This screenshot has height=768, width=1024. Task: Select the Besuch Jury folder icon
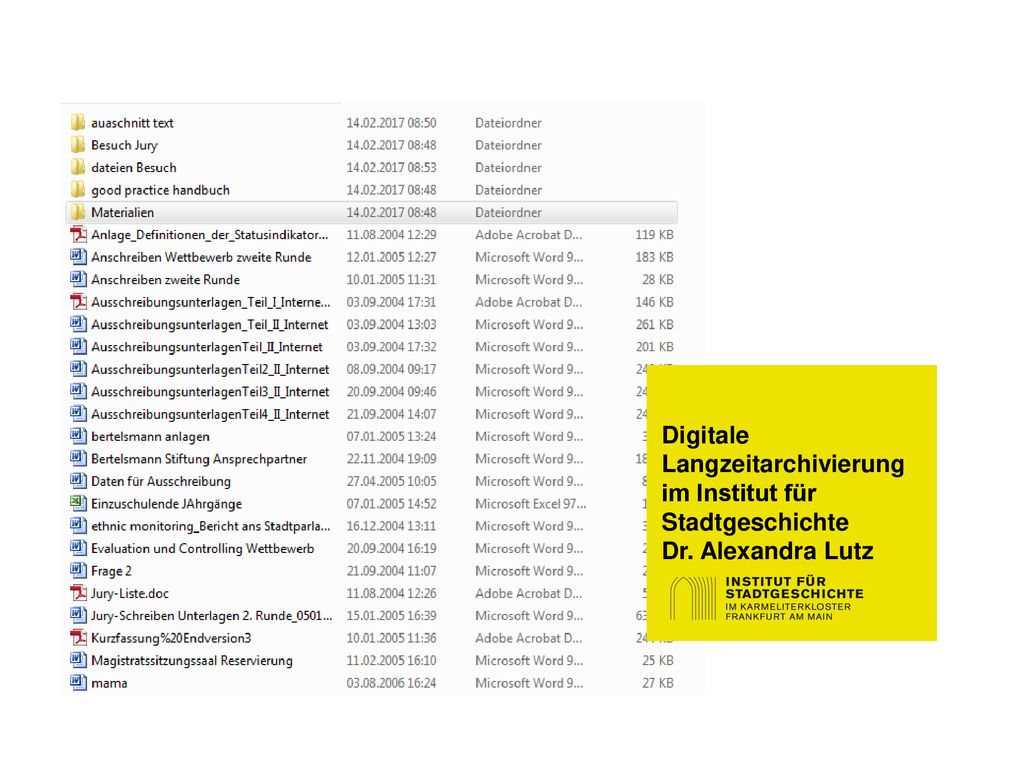tap(78, 145)
